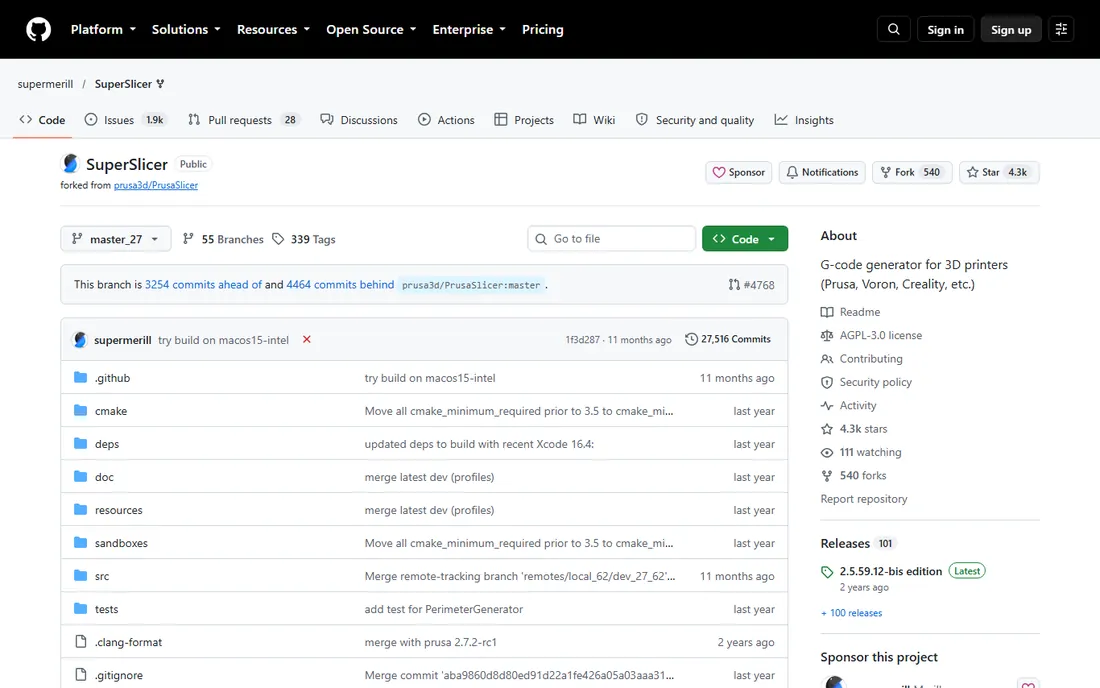View 55 Branches link
Screen dimensions: 1100x688
point(223,239)
